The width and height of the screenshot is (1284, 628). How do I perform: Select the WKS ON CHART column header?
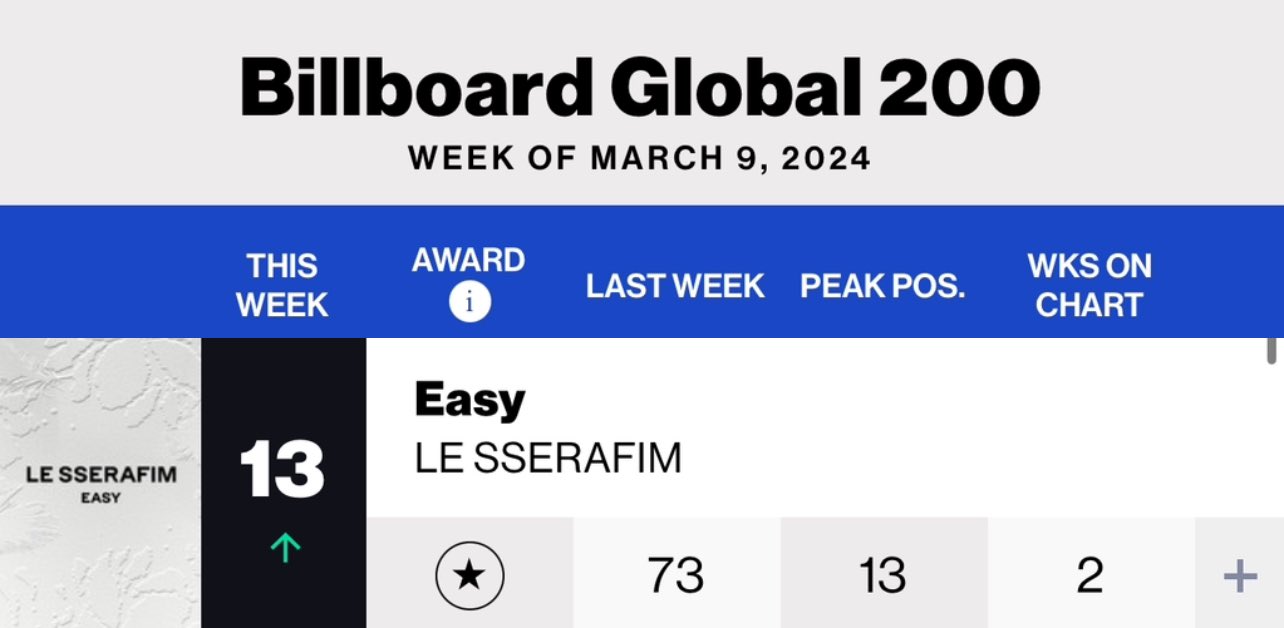pos(1089,285)
